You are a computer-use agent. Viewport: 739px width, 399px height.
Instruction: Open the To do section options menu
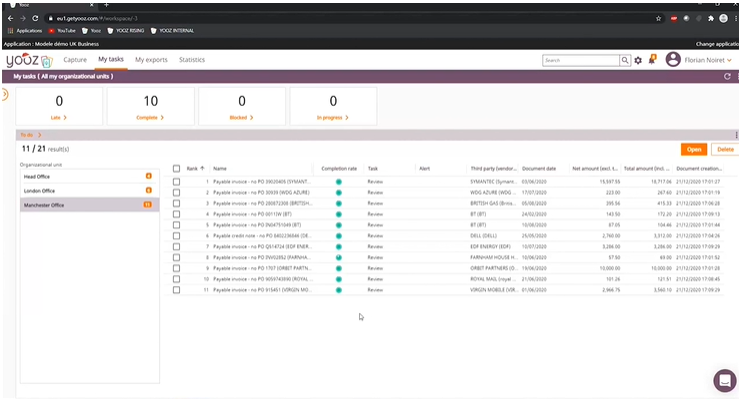click(736, 135)
